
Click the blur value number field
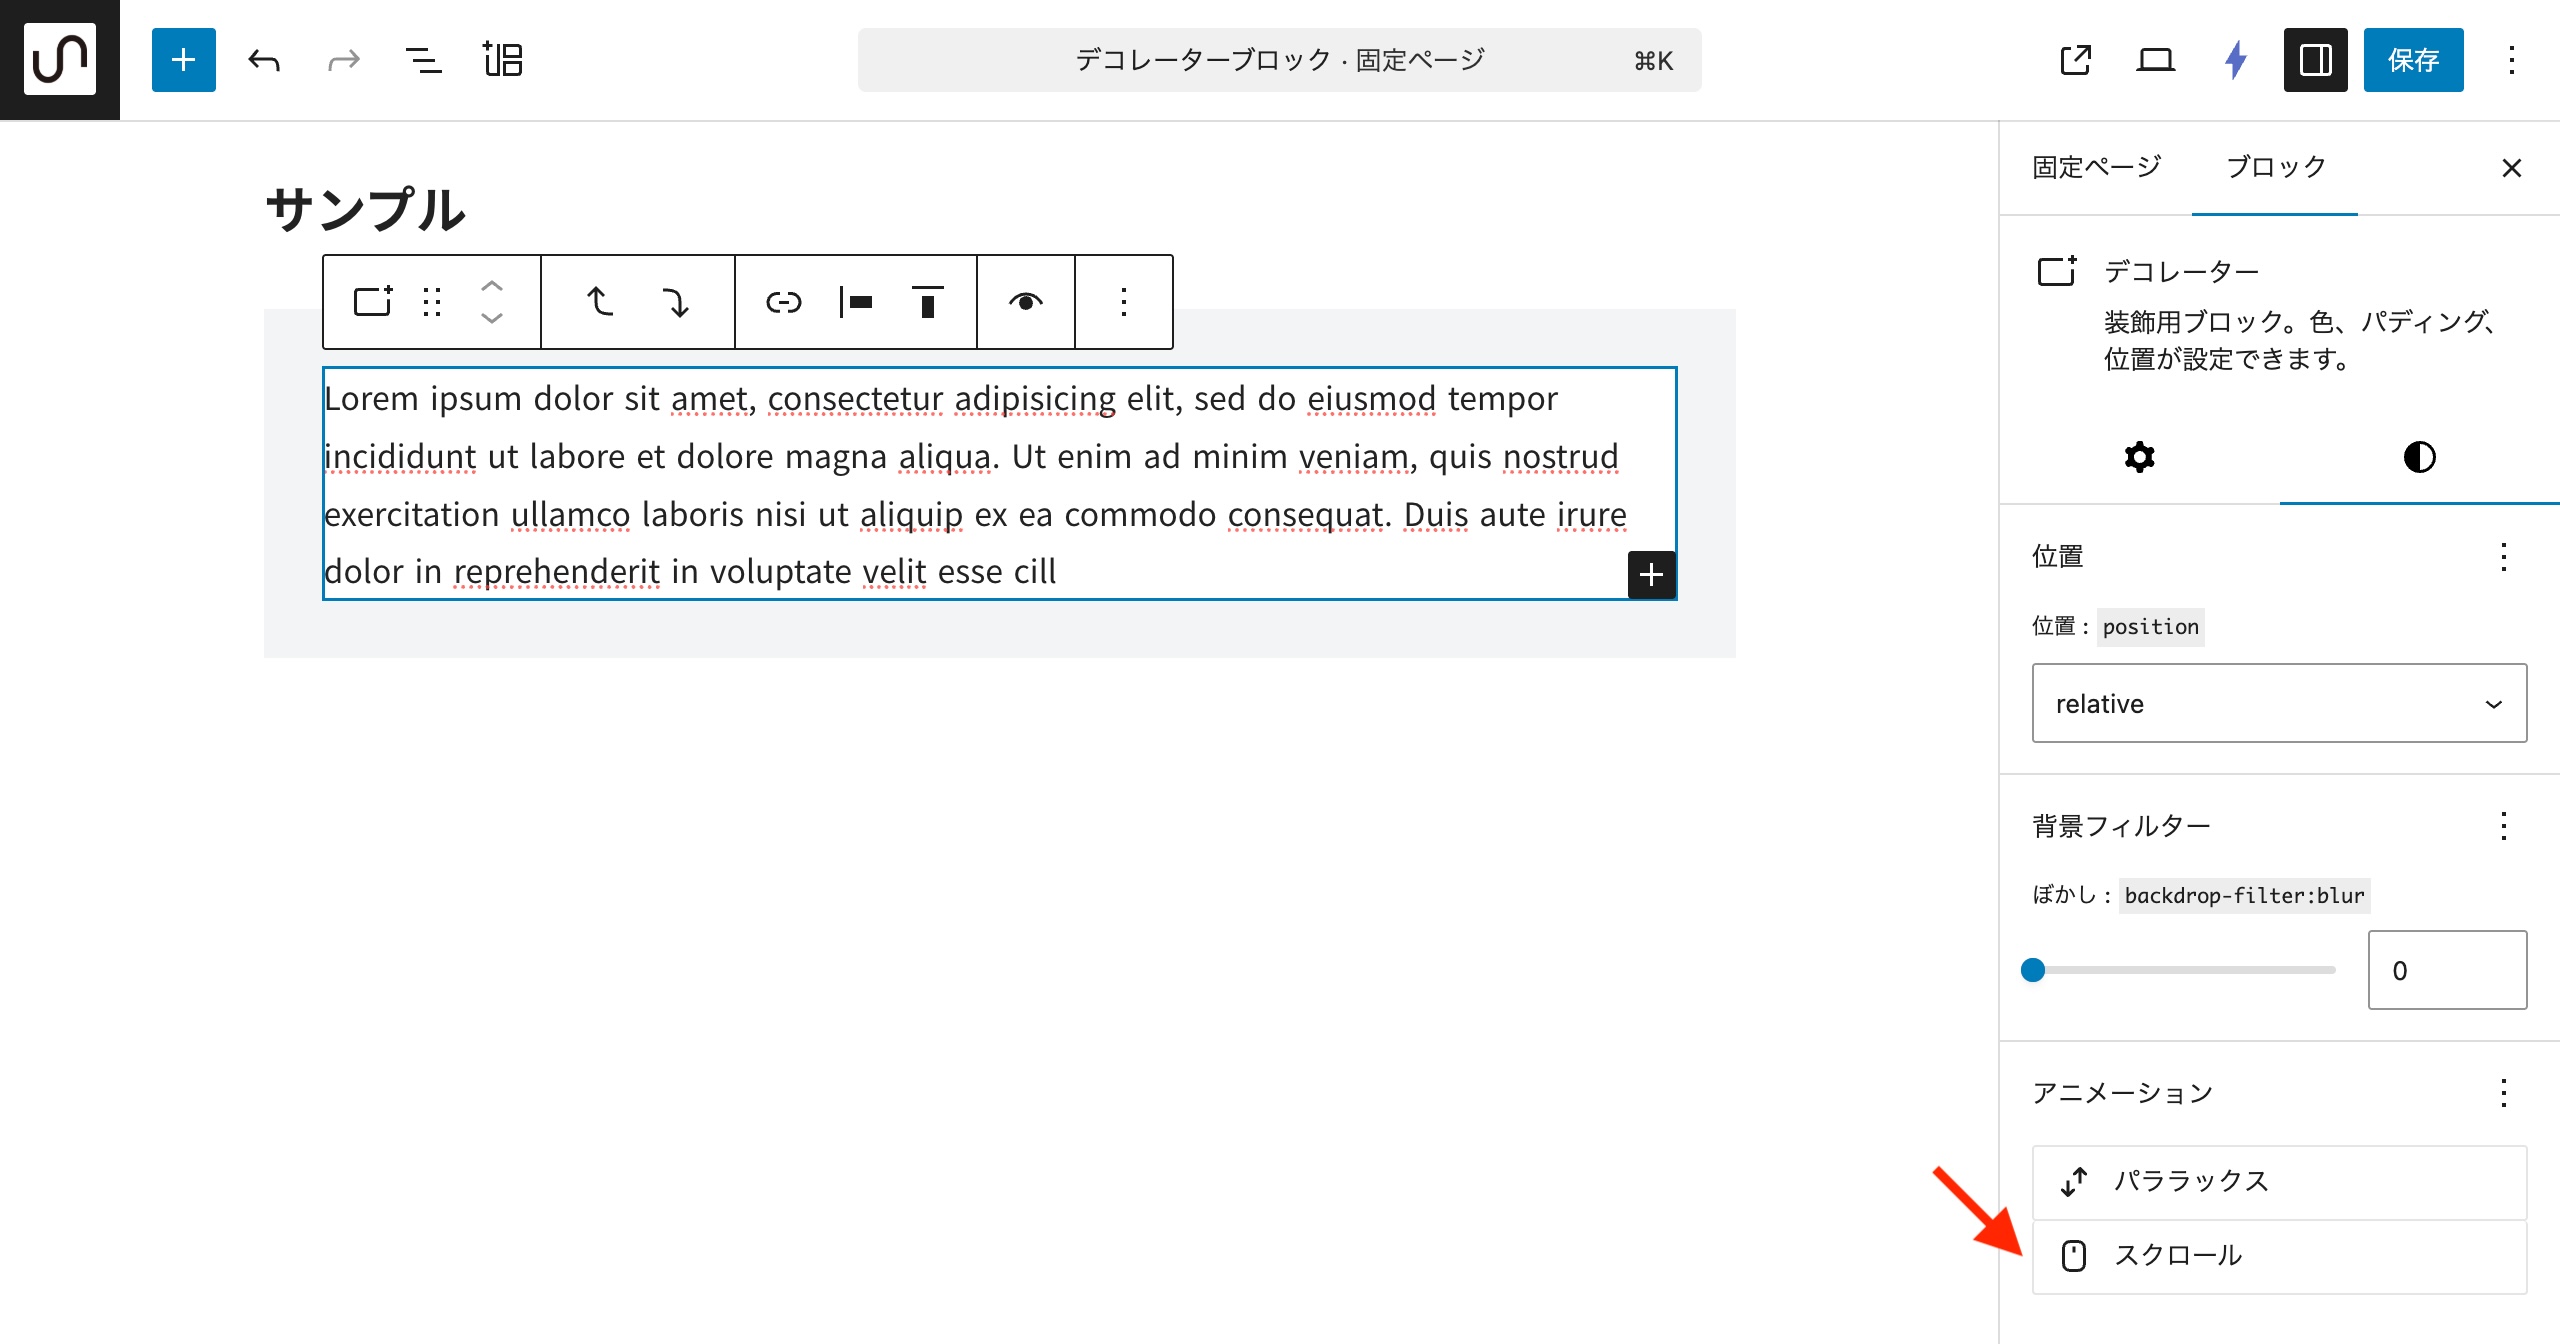tap(2446, 970)
